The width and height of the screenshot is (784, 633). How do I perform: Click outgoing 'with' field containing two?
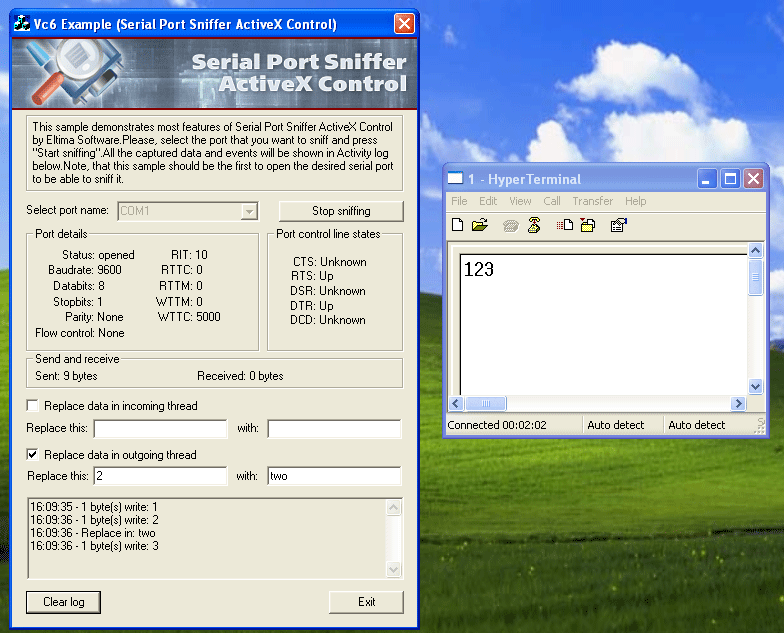click(334, 476)
